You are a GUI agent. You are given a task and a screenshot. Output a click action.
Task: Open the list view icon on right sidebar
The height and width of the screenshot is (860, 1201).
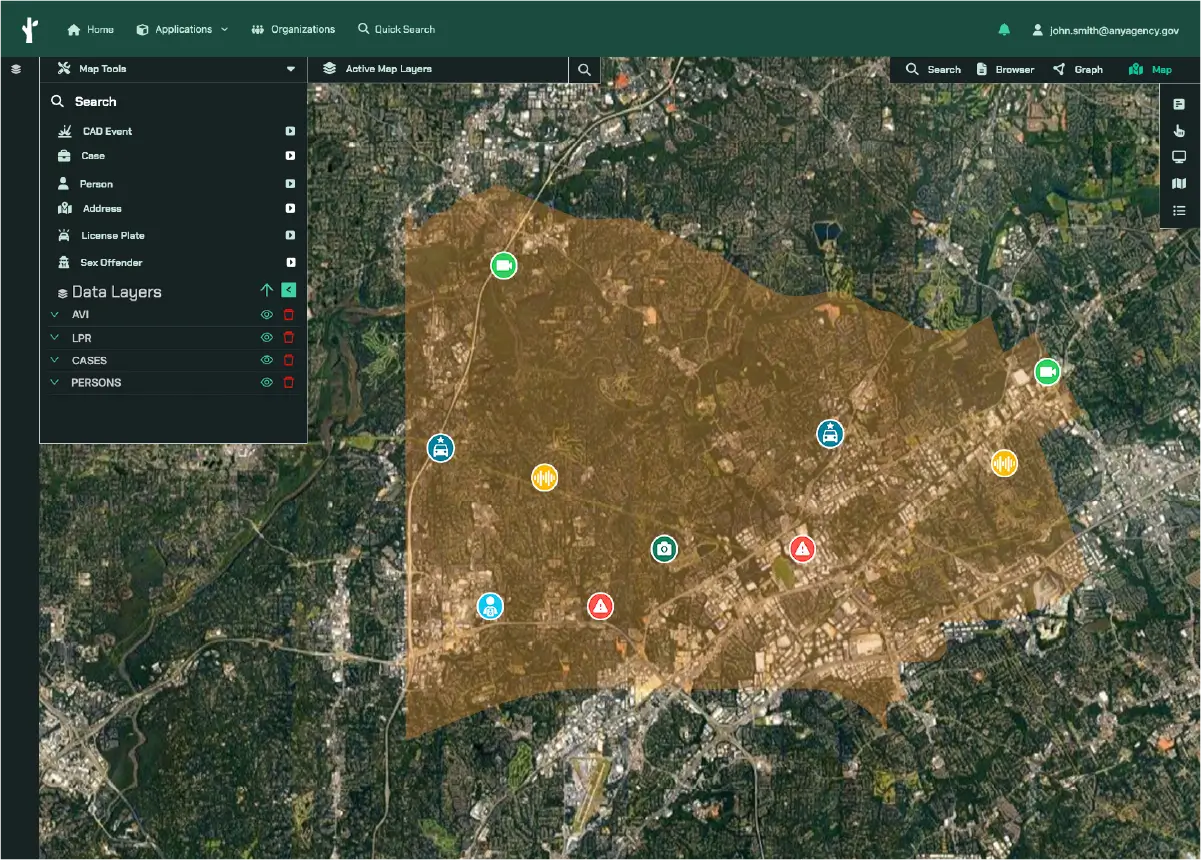[1179, 211]
